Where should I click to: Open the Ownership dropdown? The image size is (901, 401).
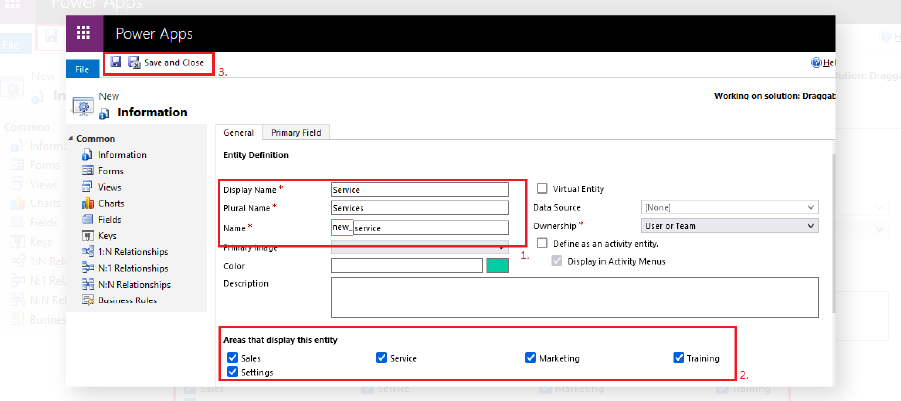(729, 226)
